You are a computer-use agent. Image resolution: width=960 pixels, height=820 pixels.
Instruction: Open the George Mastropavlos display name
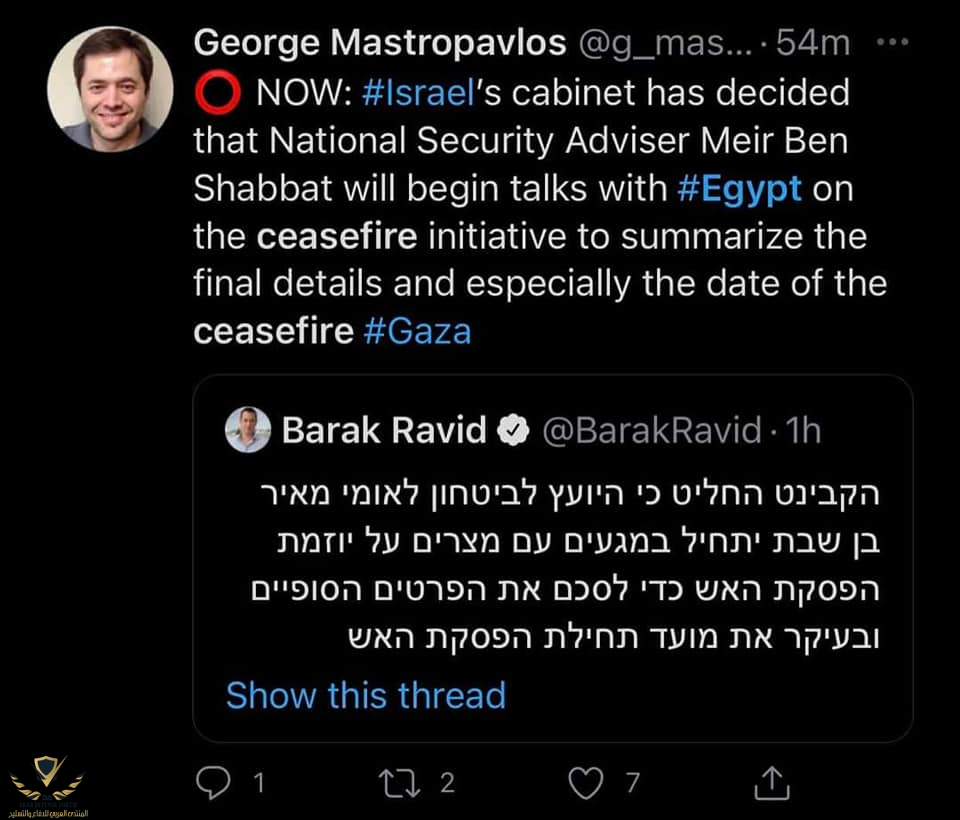click(380, 43)
